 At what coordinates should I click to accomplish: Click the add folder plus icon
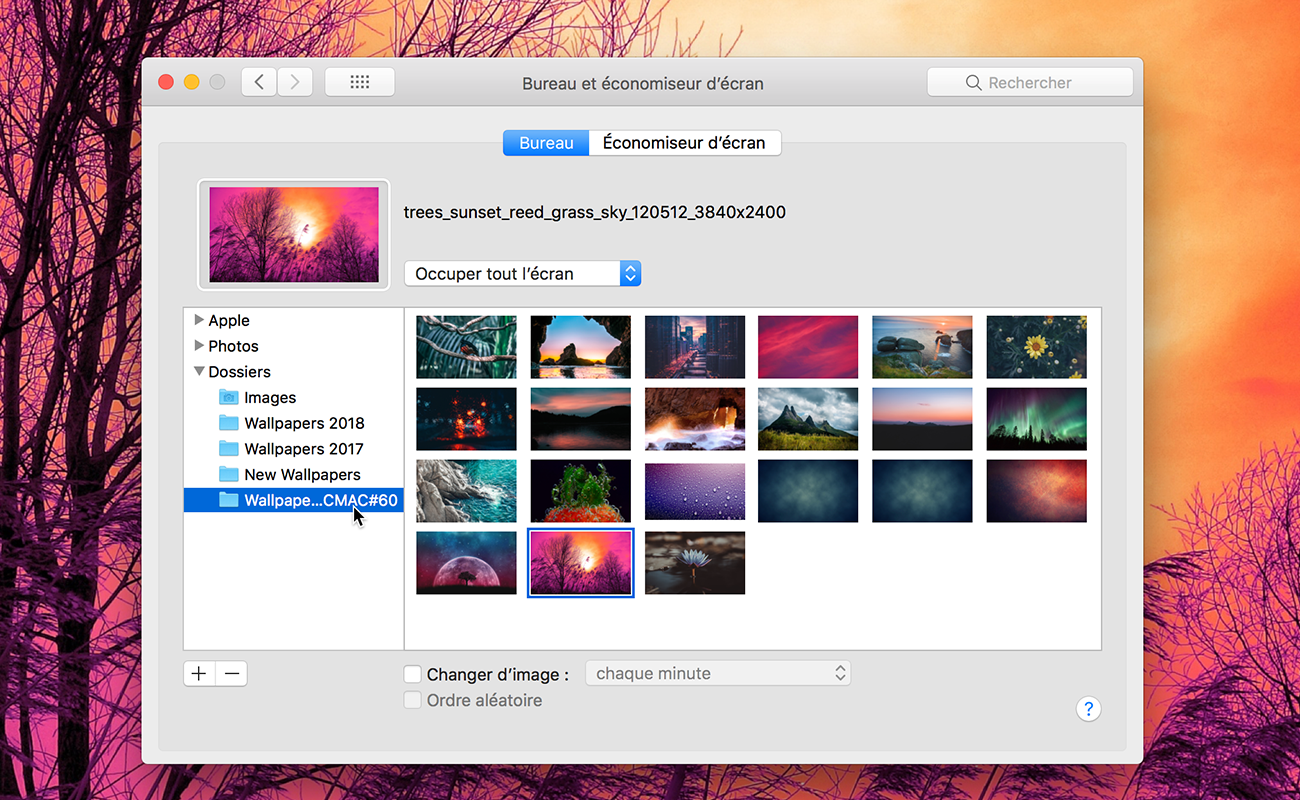pyautogui.click(x=198, y=673)
